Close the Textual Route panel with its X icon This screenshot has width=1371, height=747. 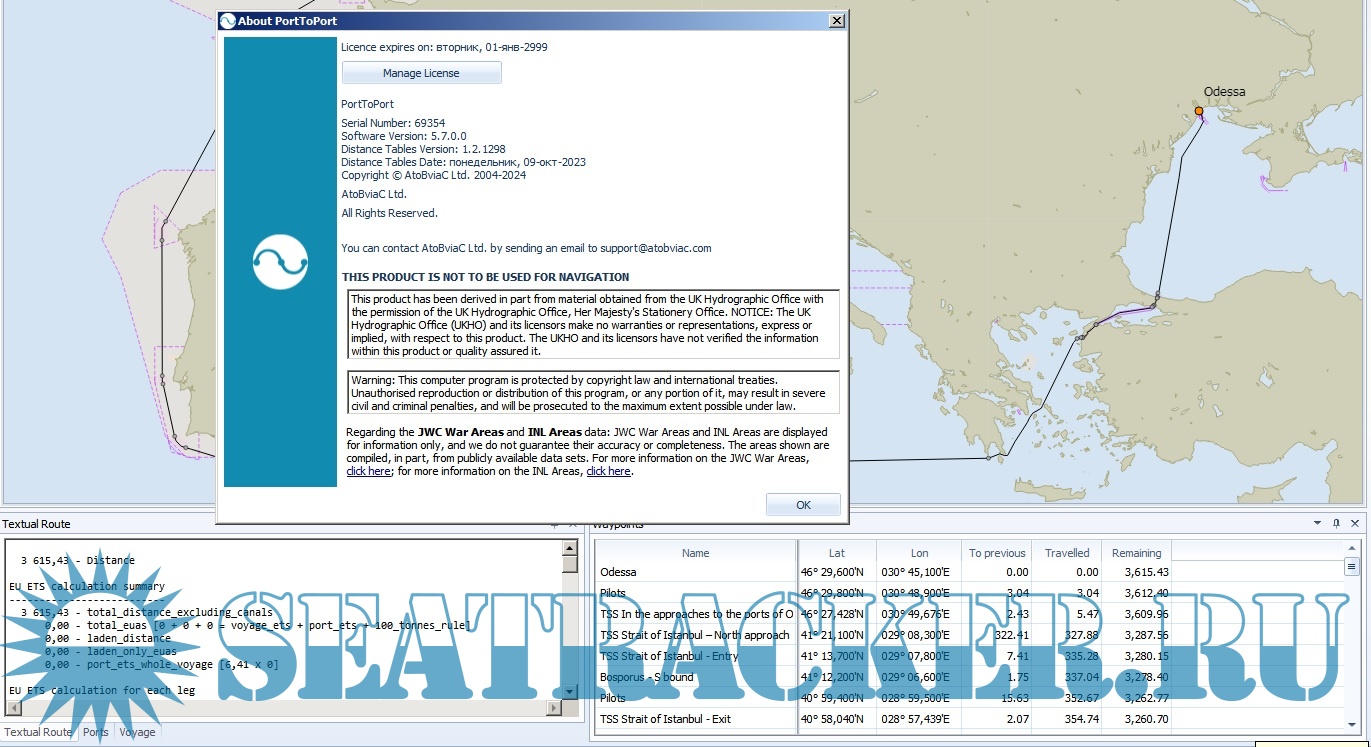(572, 527)
